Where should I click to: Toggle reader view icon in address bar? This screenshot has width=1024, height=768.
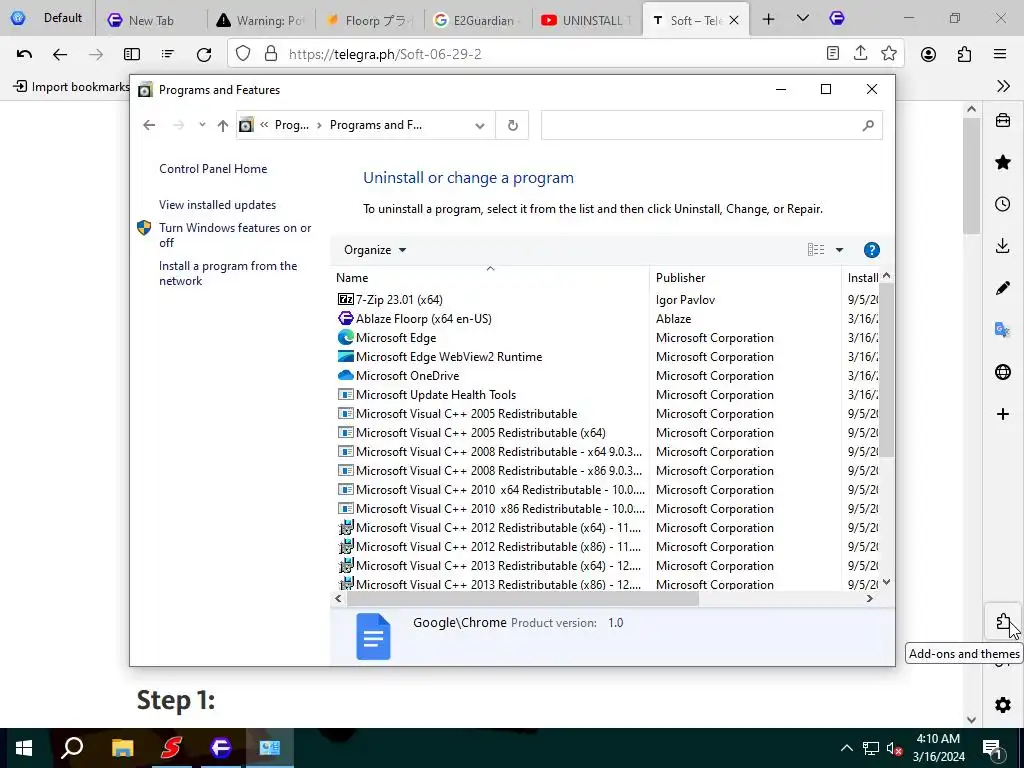(832, 54)
